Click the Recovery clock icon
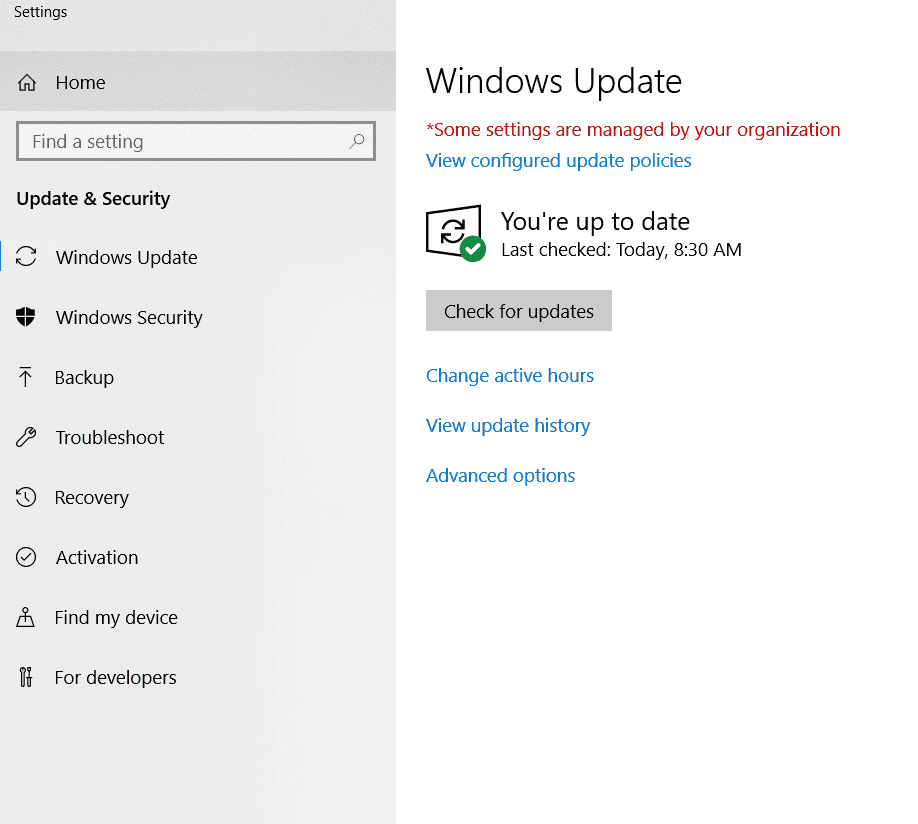918x824 pixels. pyautogui.click(x=27, y=497)
